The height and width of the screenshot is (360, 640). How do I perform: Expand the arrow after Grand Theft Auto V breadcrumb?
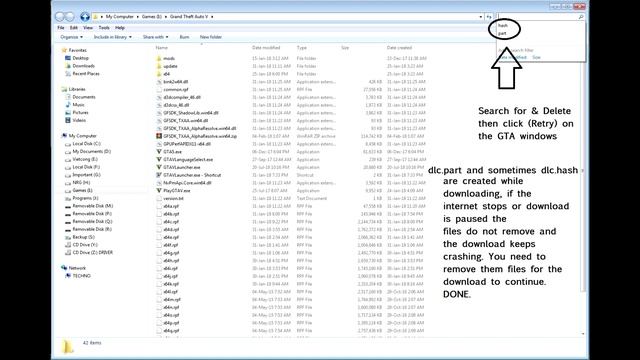click(x=212, y=17)
